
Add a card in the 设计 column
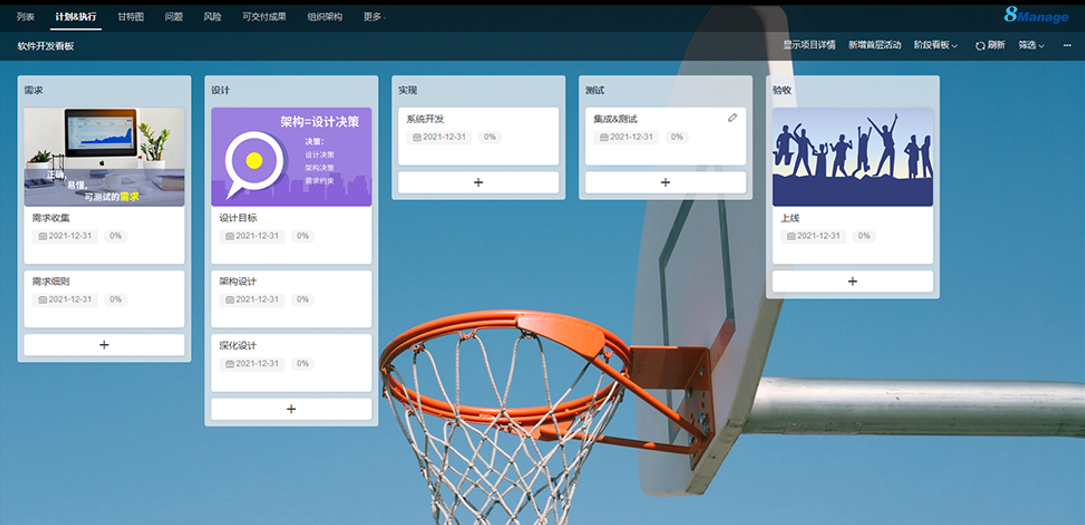pos(291,409)
